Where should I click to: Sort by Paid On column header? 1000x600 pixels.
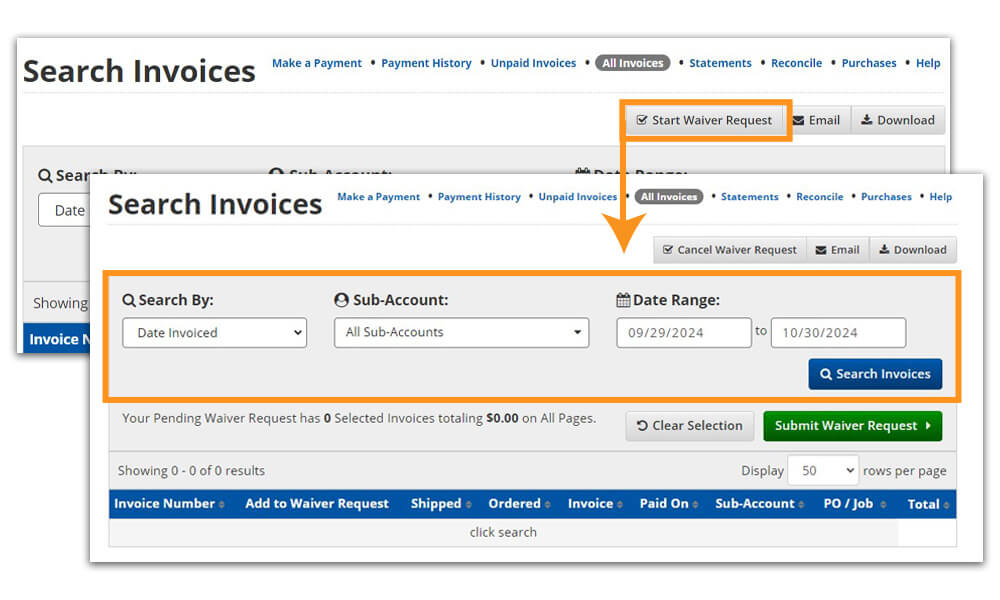pos(668,504)
